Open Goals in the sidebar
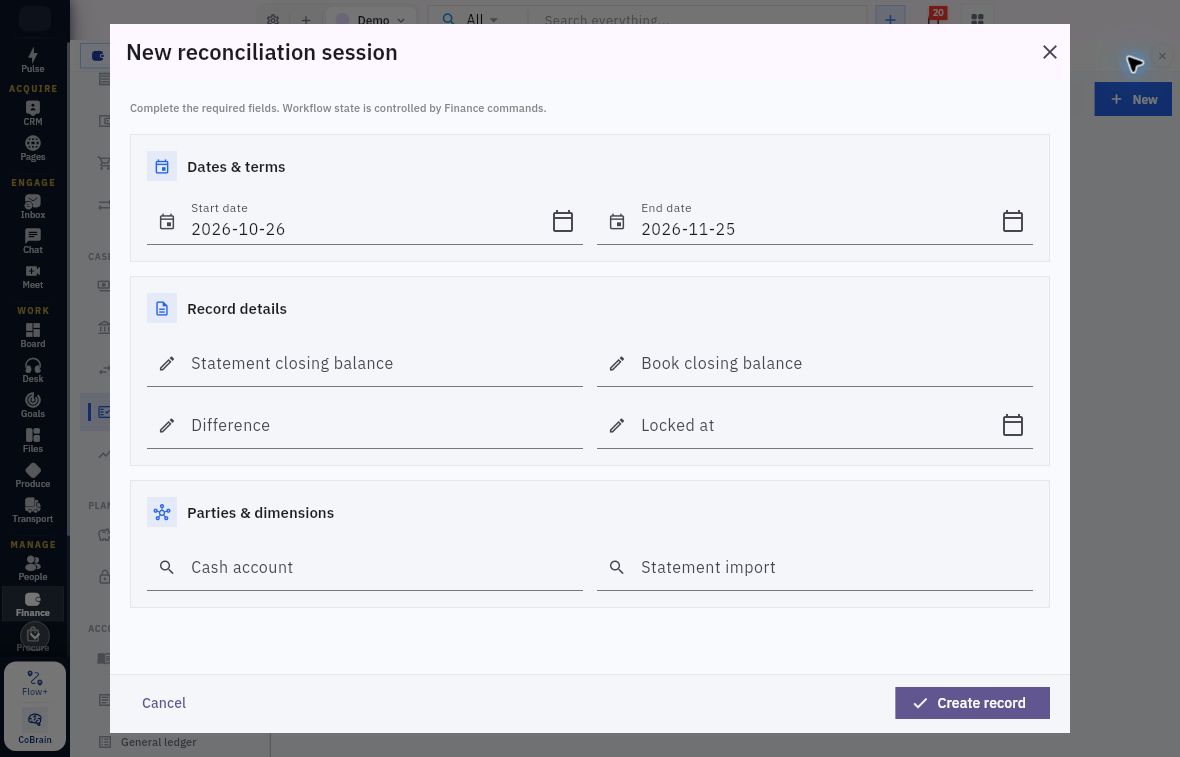The height and width of the screenshot is (757, 1180). [32, 405]
